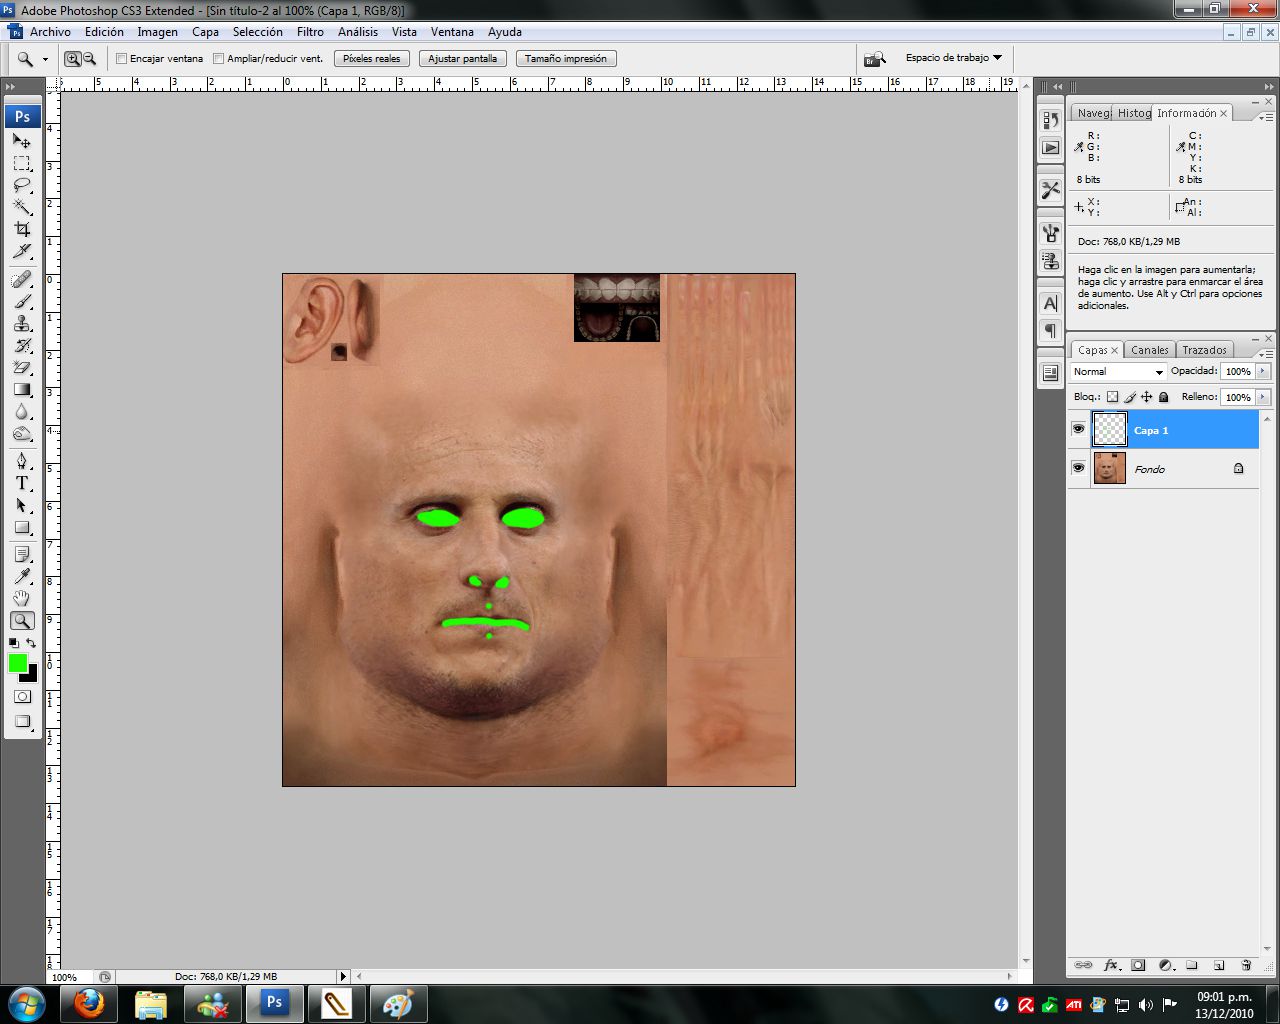Click the green foreground color swatch
The image size is (1280, 1024).
tap(17, 662)
